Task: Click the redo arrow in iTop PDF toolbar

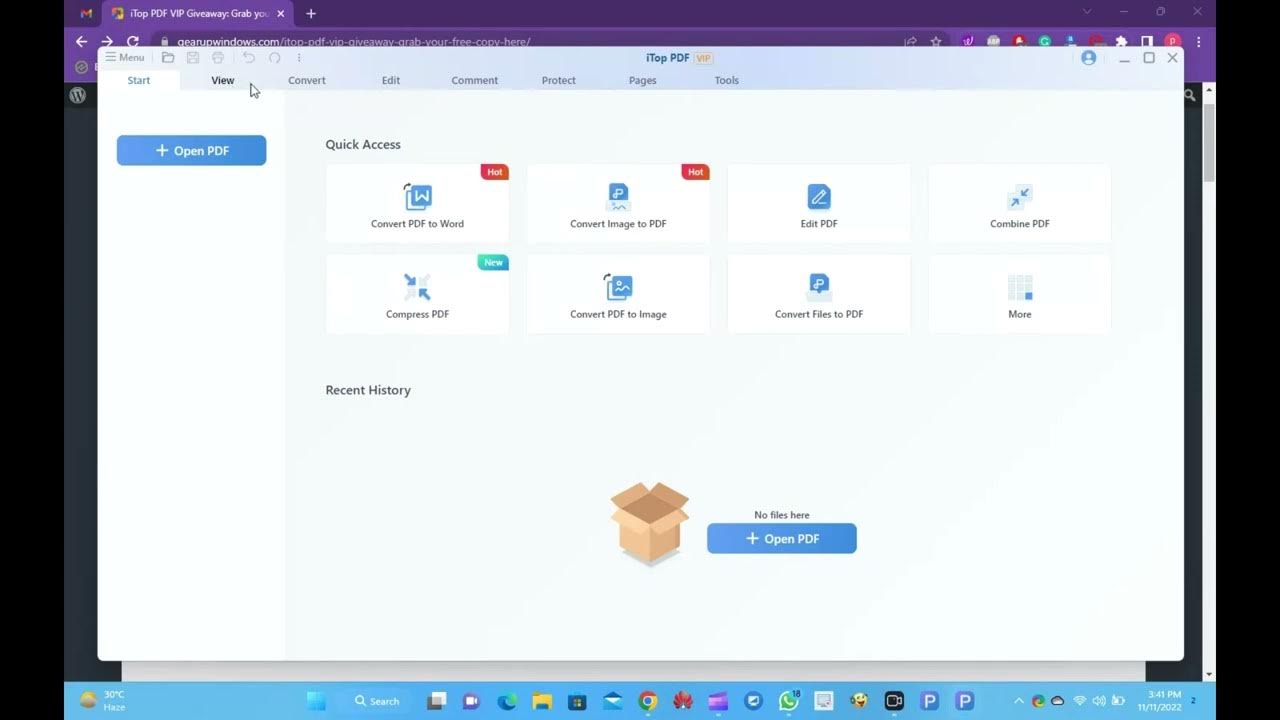Action: [274, 58]
